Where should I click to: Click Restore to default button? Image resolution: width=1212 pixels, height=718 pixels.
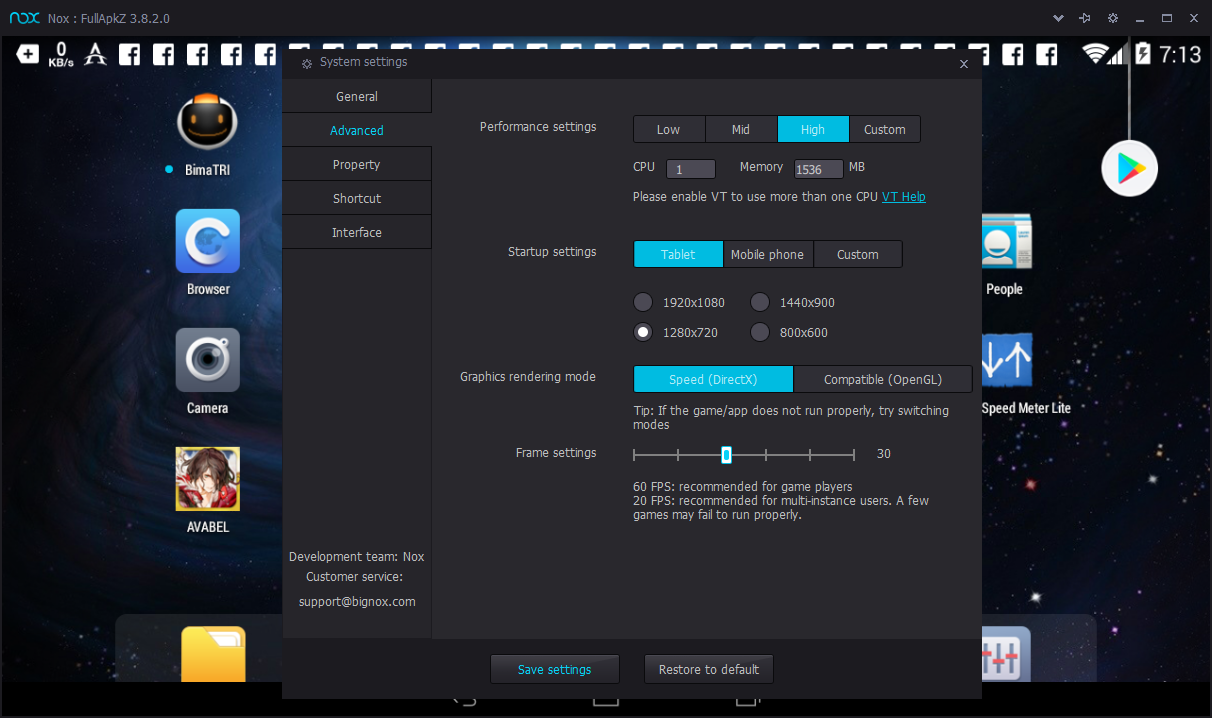click(x=709, y=669)
